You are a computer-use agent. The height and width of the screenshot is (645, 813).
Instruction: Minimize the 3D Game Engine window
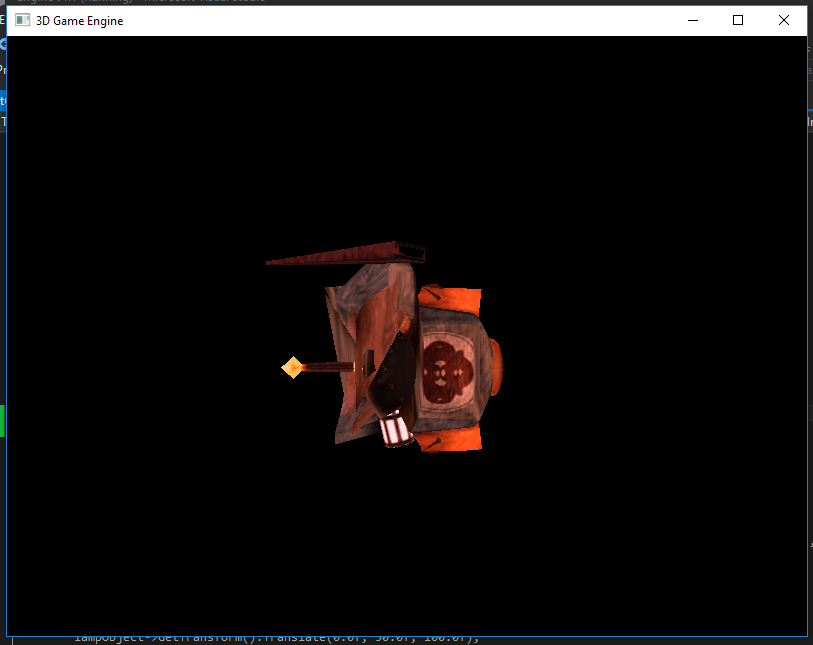pyautogui.click(x=693, y=21)
